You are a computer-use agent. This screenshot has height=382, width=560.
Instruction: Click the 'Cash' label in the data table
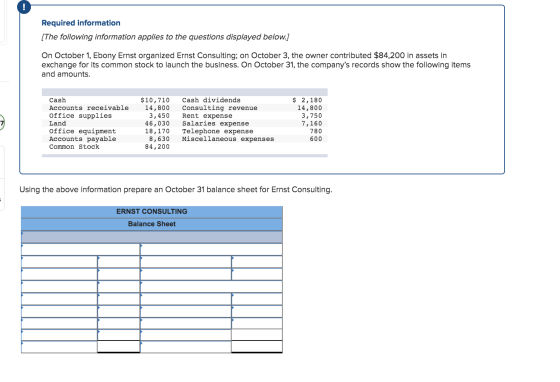[58, 100]
